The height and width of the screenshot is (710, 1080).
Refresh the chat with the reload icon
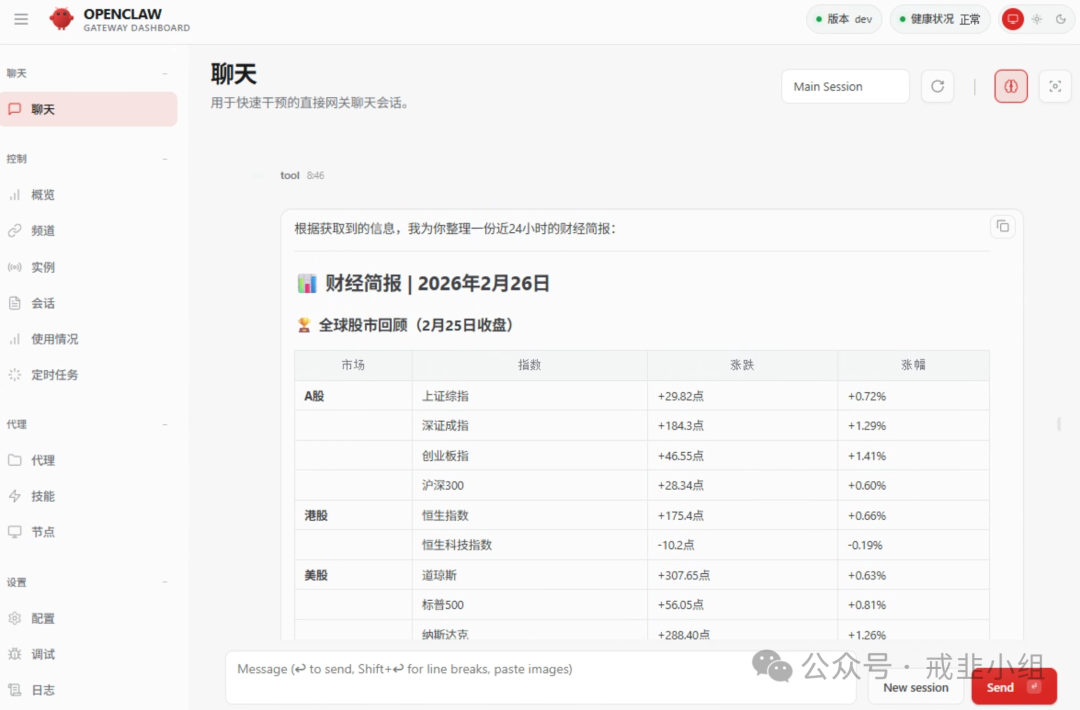tap(937, 87)
